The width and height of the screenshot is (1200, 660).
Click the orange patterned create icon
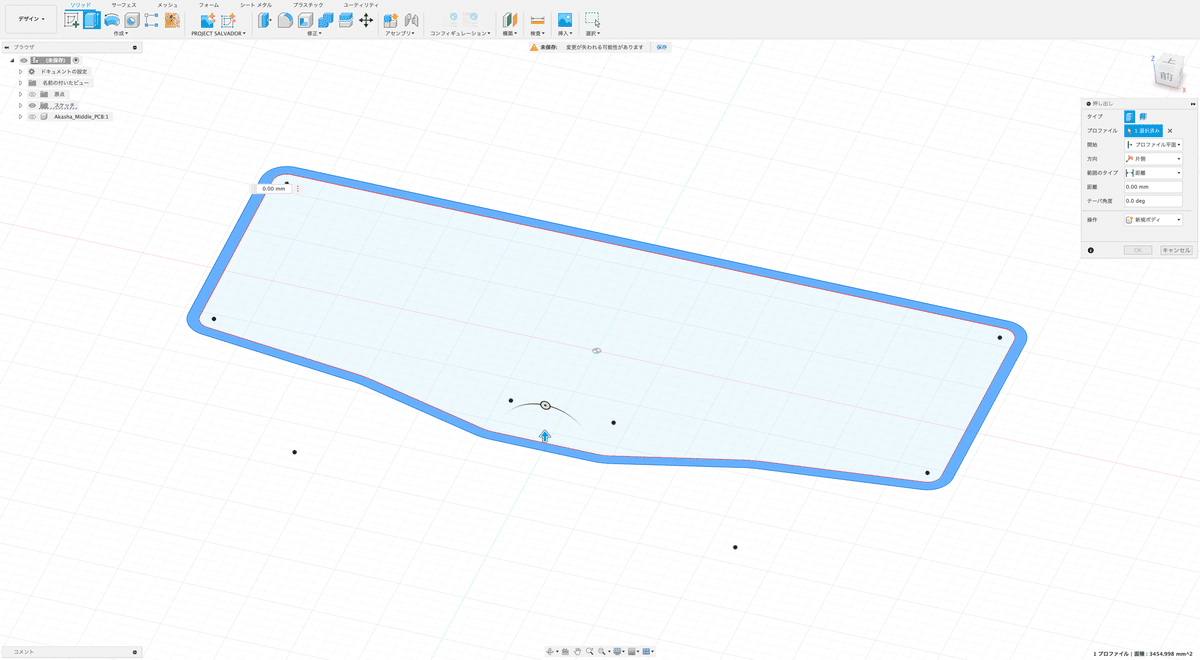(x=172, y=20)
